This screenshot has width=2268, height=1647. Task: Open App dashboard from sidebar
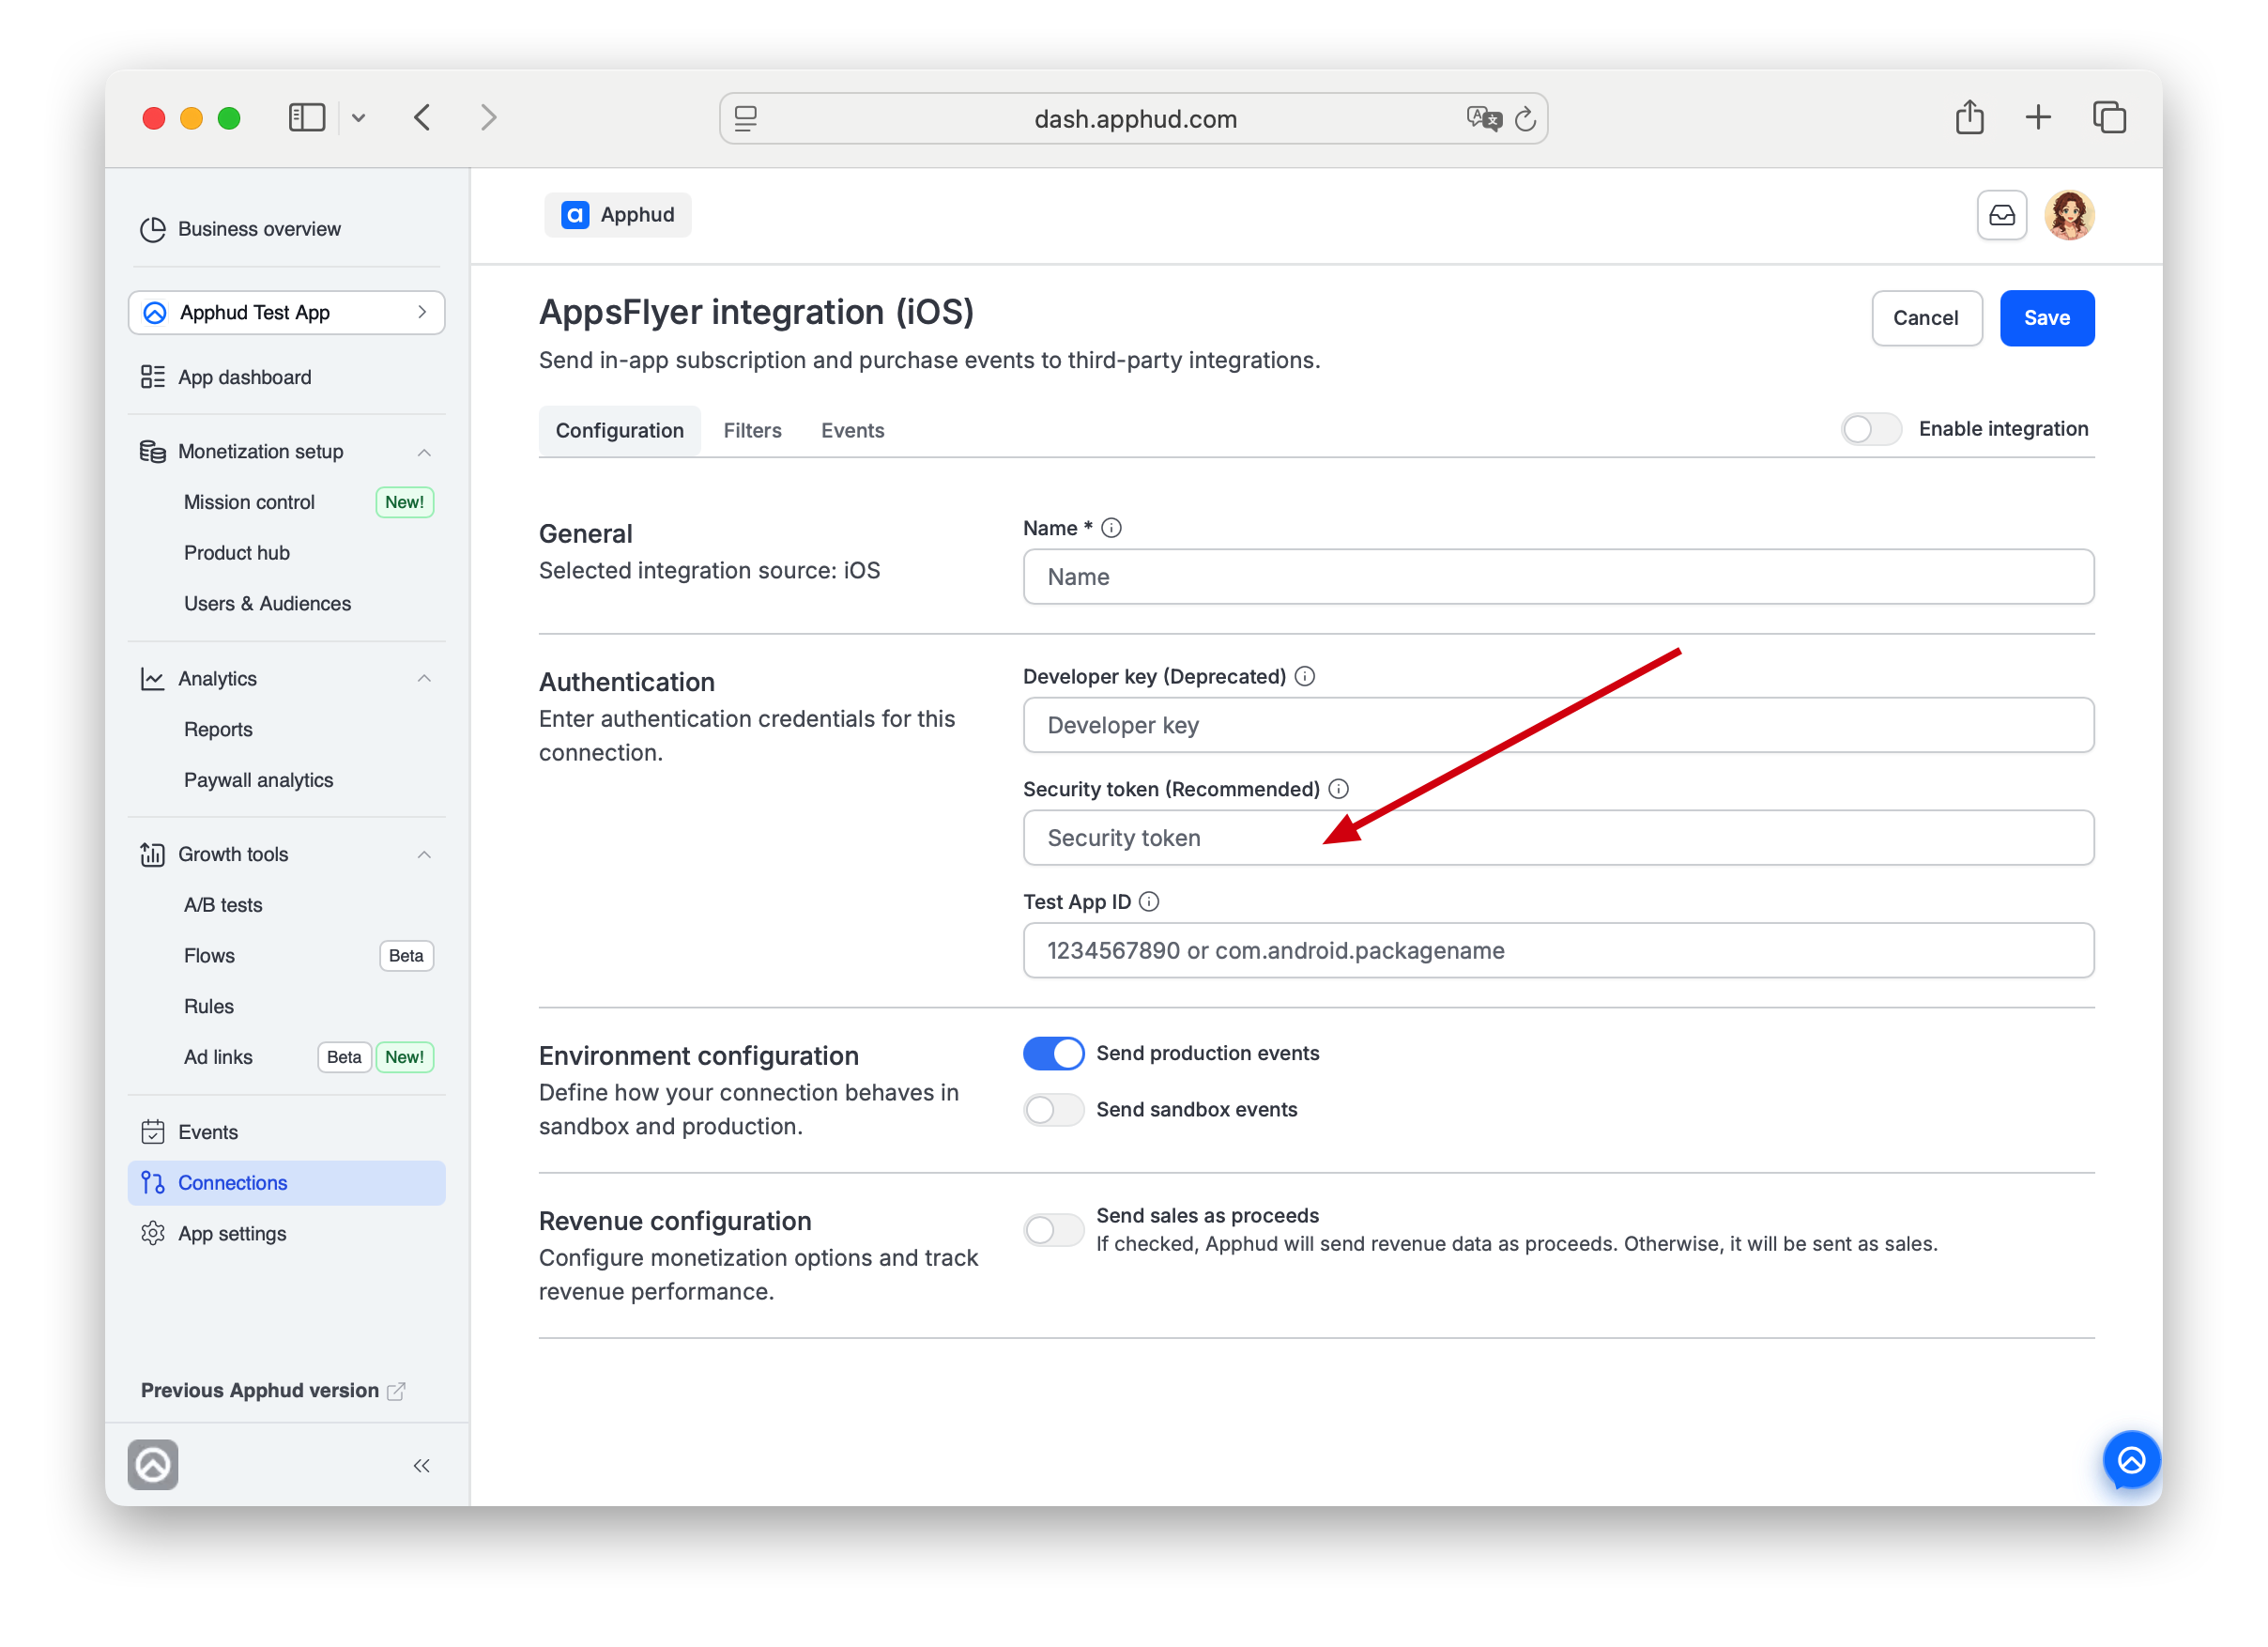[226, 377]
